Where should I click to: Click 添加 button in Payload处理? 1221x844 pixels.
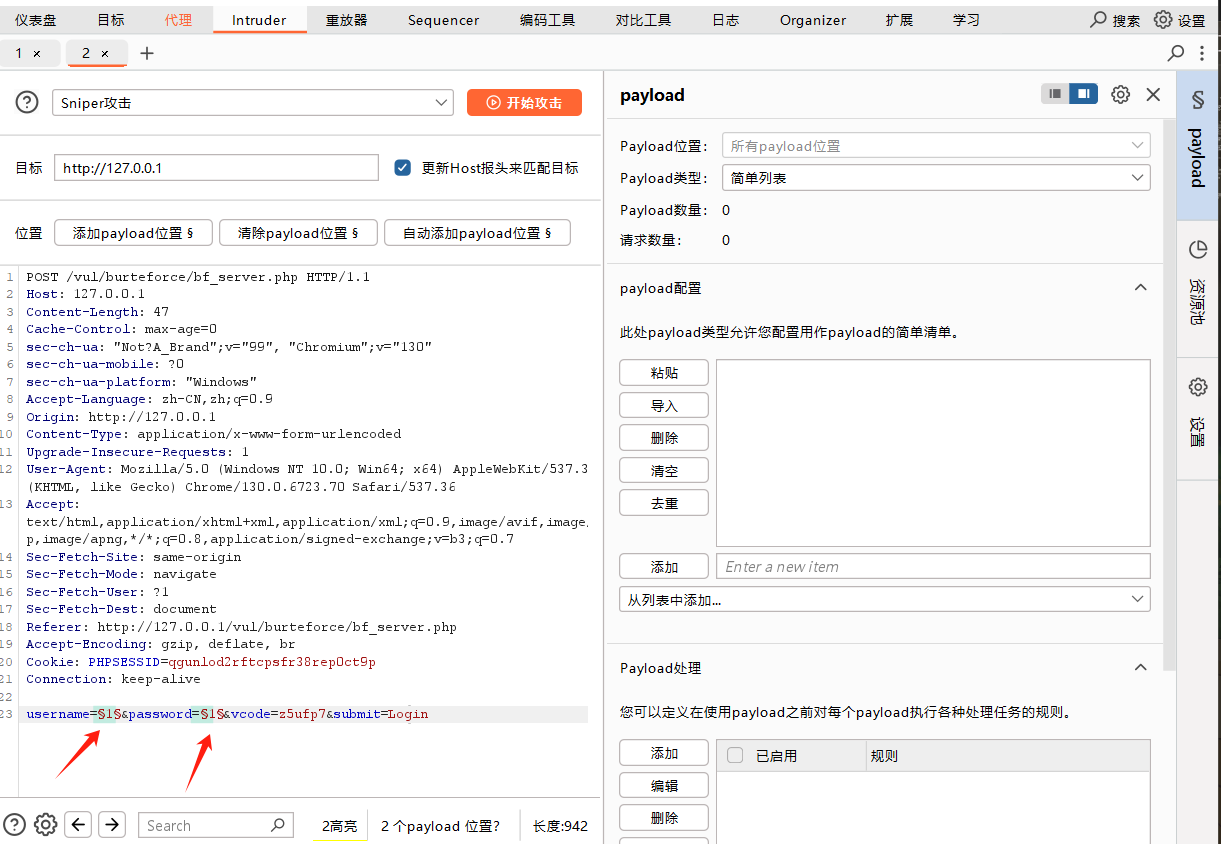point(664,753)
